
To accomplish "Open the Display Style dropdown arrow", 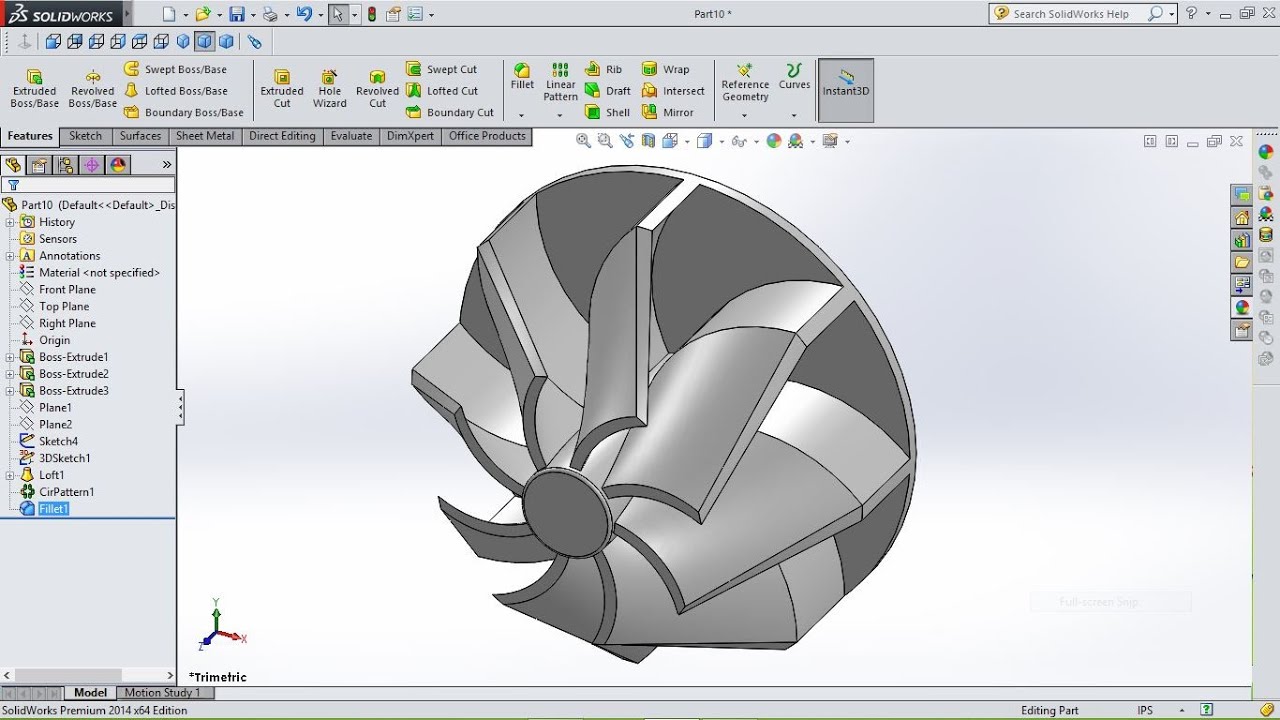I will pyautogui.click(x=720, y=142).
